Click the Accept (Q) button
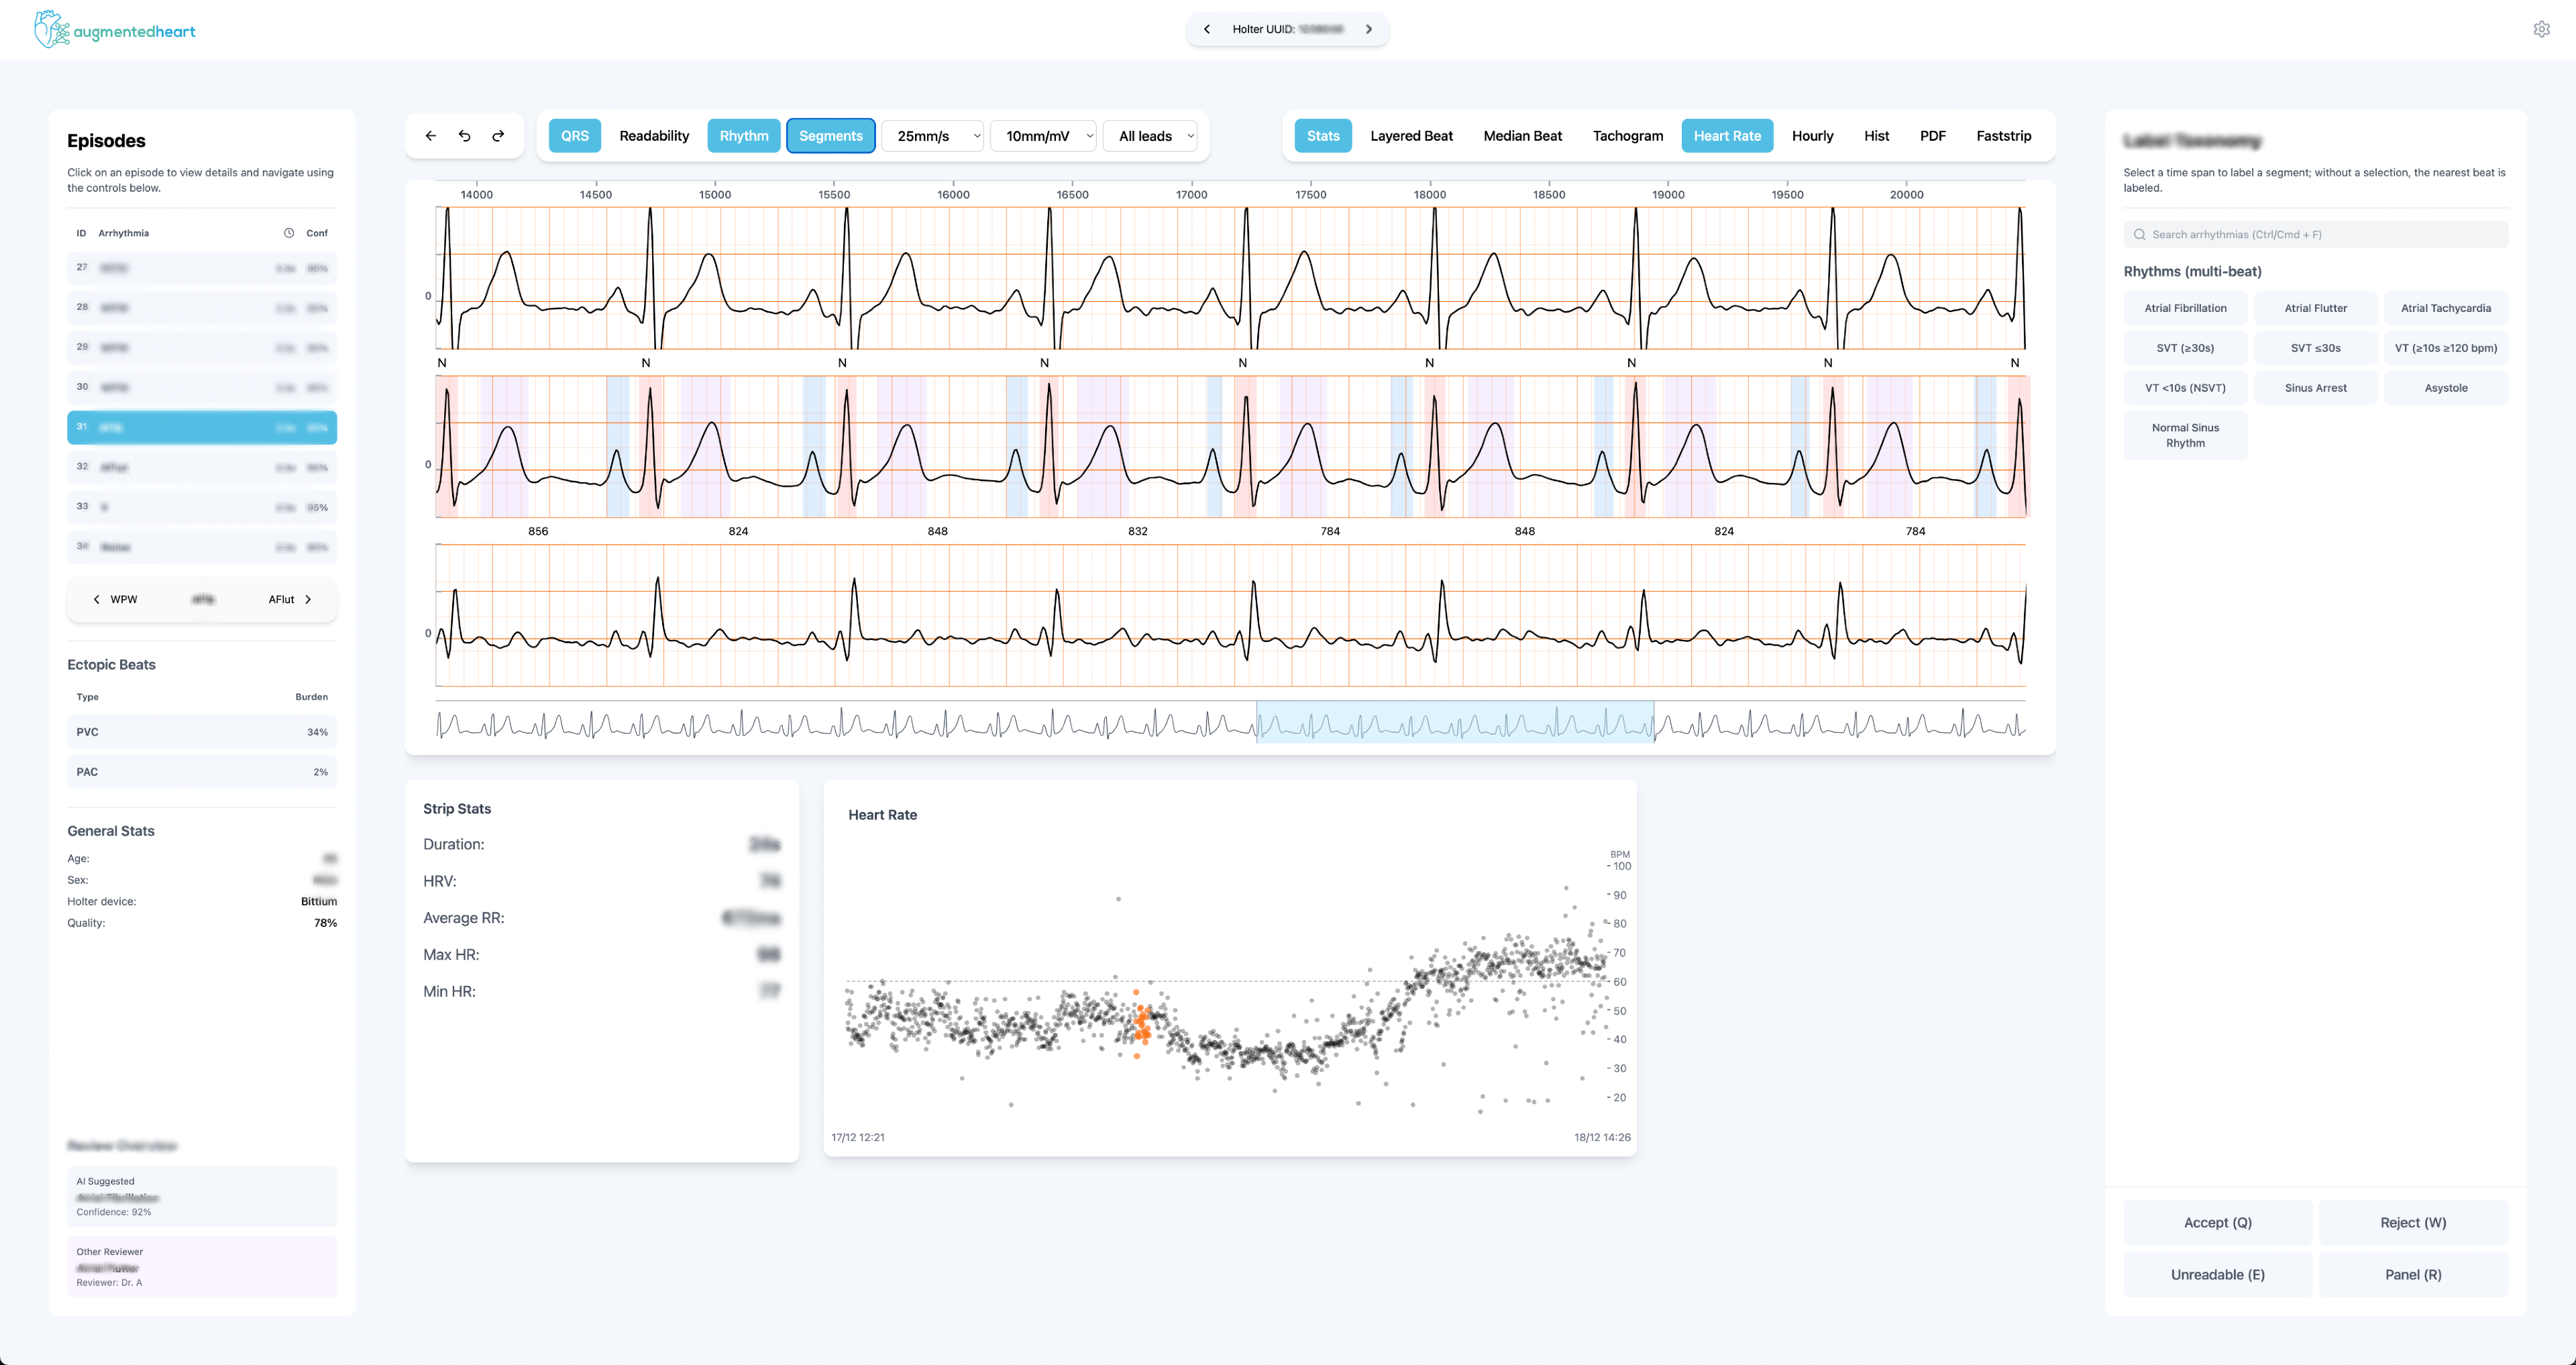The height and width of the screenshot is (1365, 2576). tap(2218, 1222)
